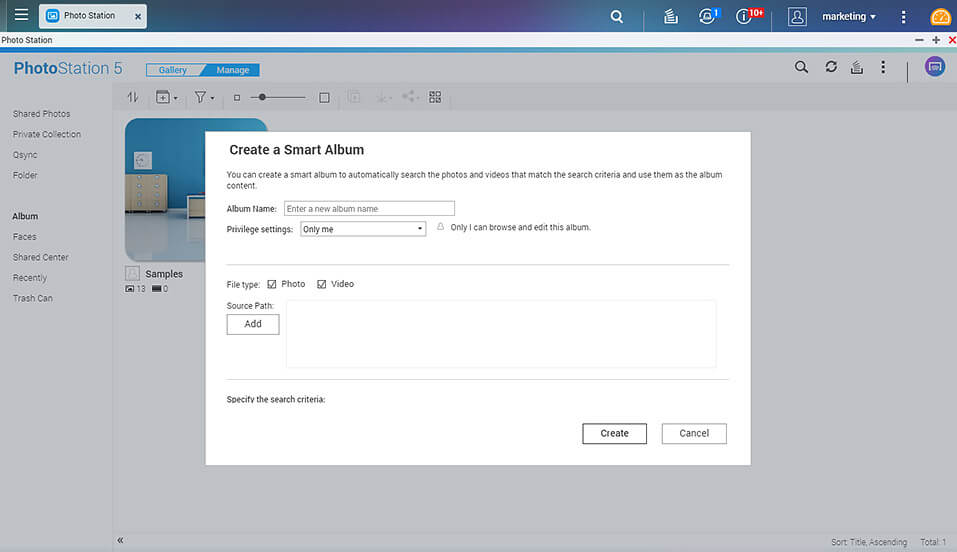Open Trash Can in the sidebar
Image resolution: width=957 pixels, height=552 pixels.
[32, 298]
